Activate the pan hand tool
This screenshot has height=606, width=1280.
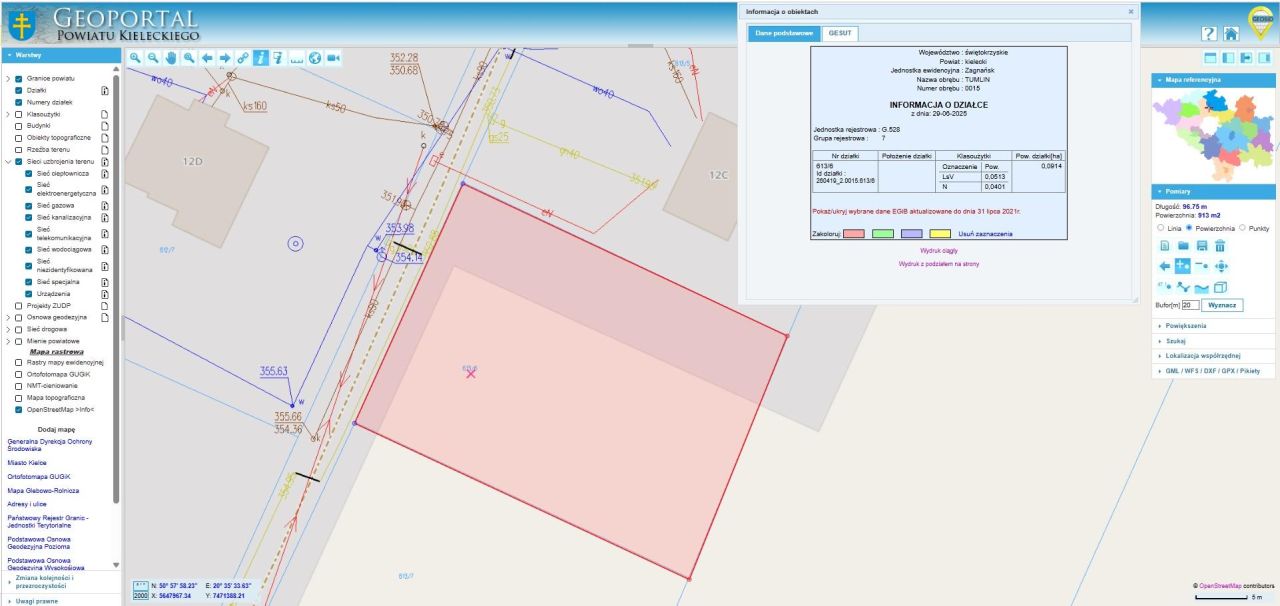coord(171,58)
